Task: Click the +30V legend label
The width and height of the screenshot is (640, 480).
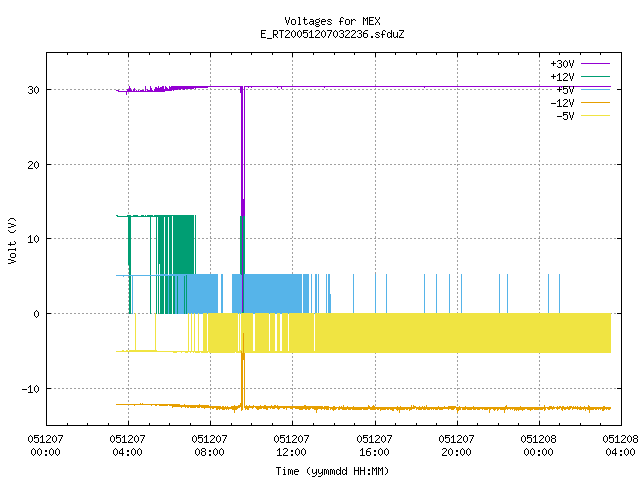Action: pyautogui.click(x=562, y=64)
